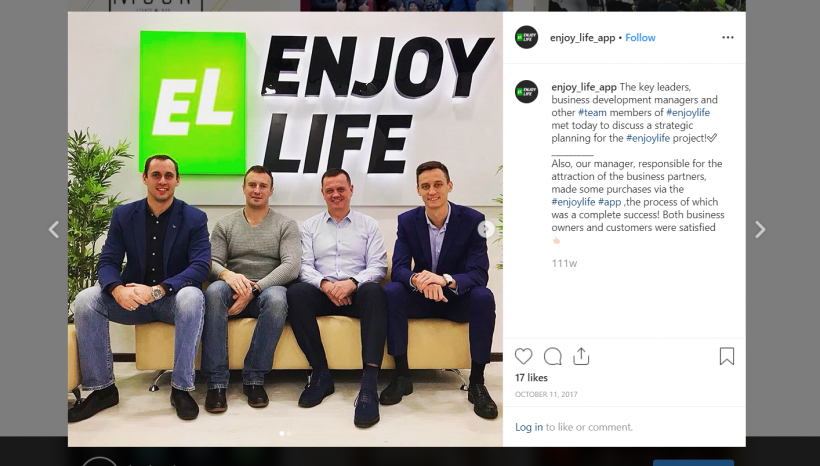Open enjoy_life_app avatar in post header
The width and height of the screenshot is (820, 466).
coord(526,38)
